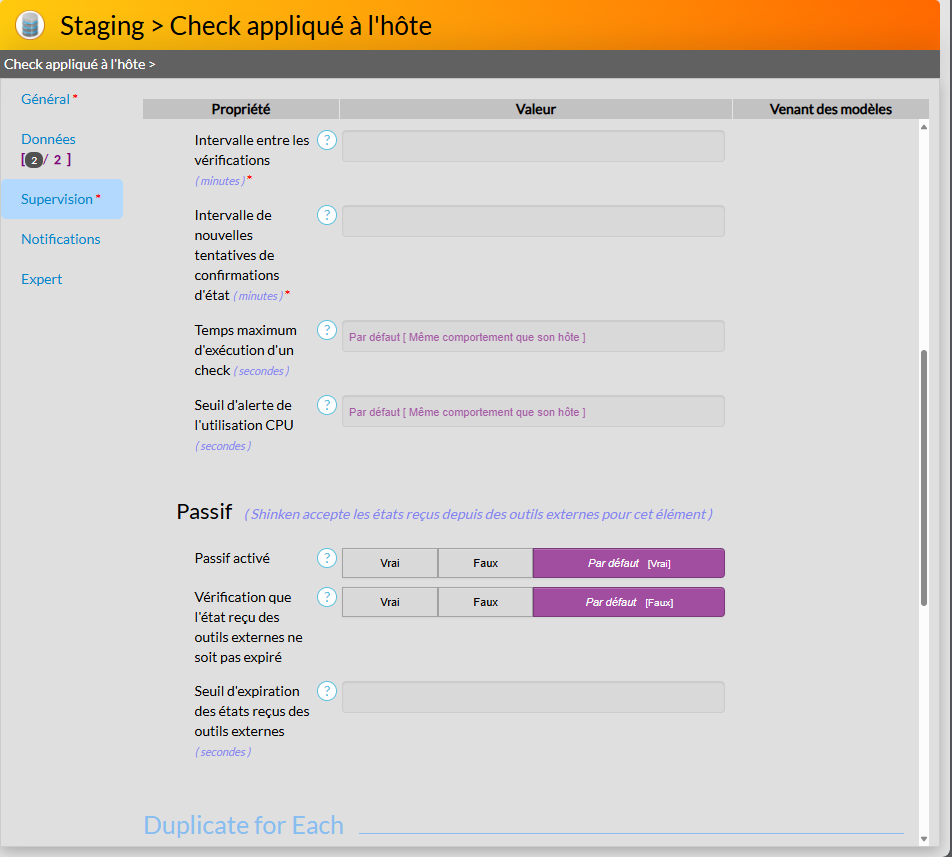Open help for Vérification état non expiré
The width and height of the screenshot is (952, 857).
coord(326,597)
